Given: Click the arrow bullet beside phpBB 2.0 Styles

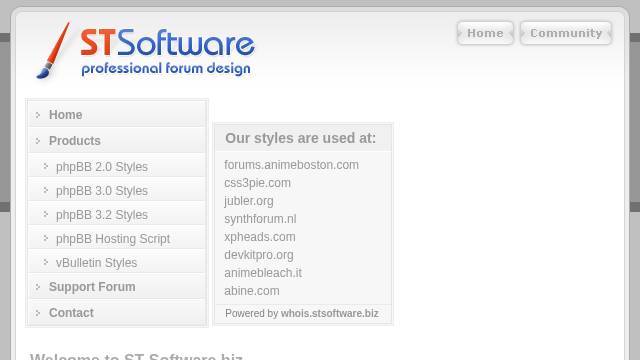Looking at the screenshot, I should pos(46,166).
